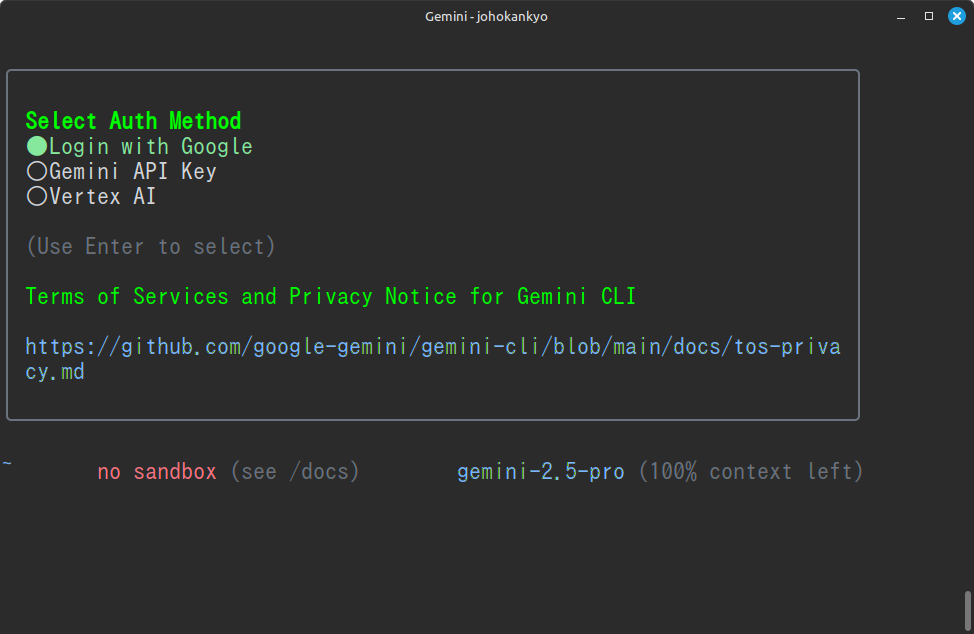This screenshot has height=634, width=974.
Task: Click the 'Vertex AI' option text
Action: tap(103, 197)
